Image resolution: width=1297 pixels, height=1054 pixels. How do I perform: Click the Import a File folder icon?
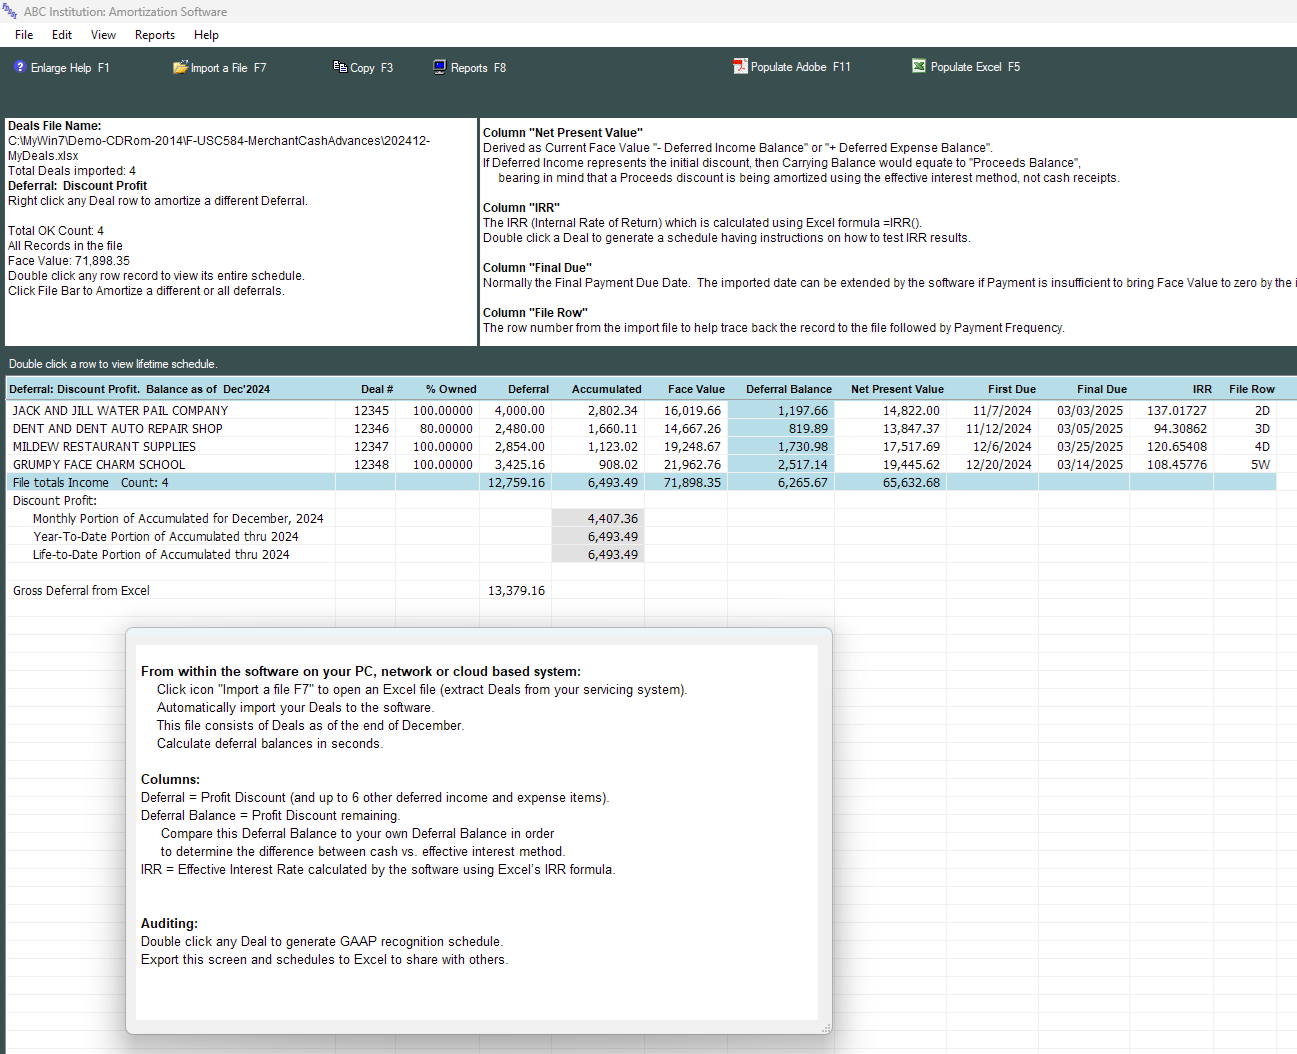[x=180, y=67]
